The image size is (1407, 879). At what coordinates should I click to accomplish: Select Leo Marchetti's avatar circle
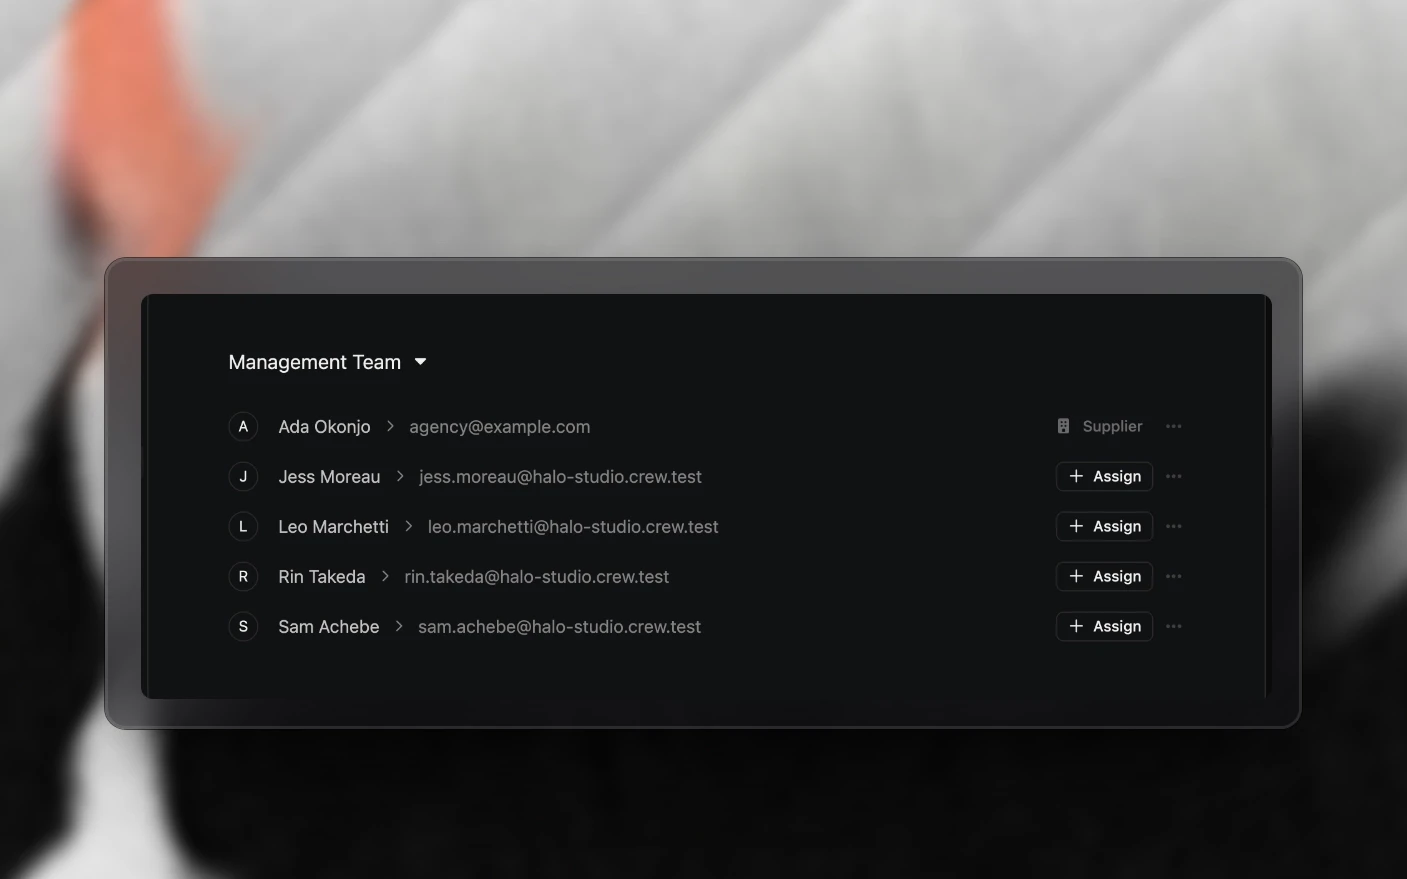pos(243,527)
